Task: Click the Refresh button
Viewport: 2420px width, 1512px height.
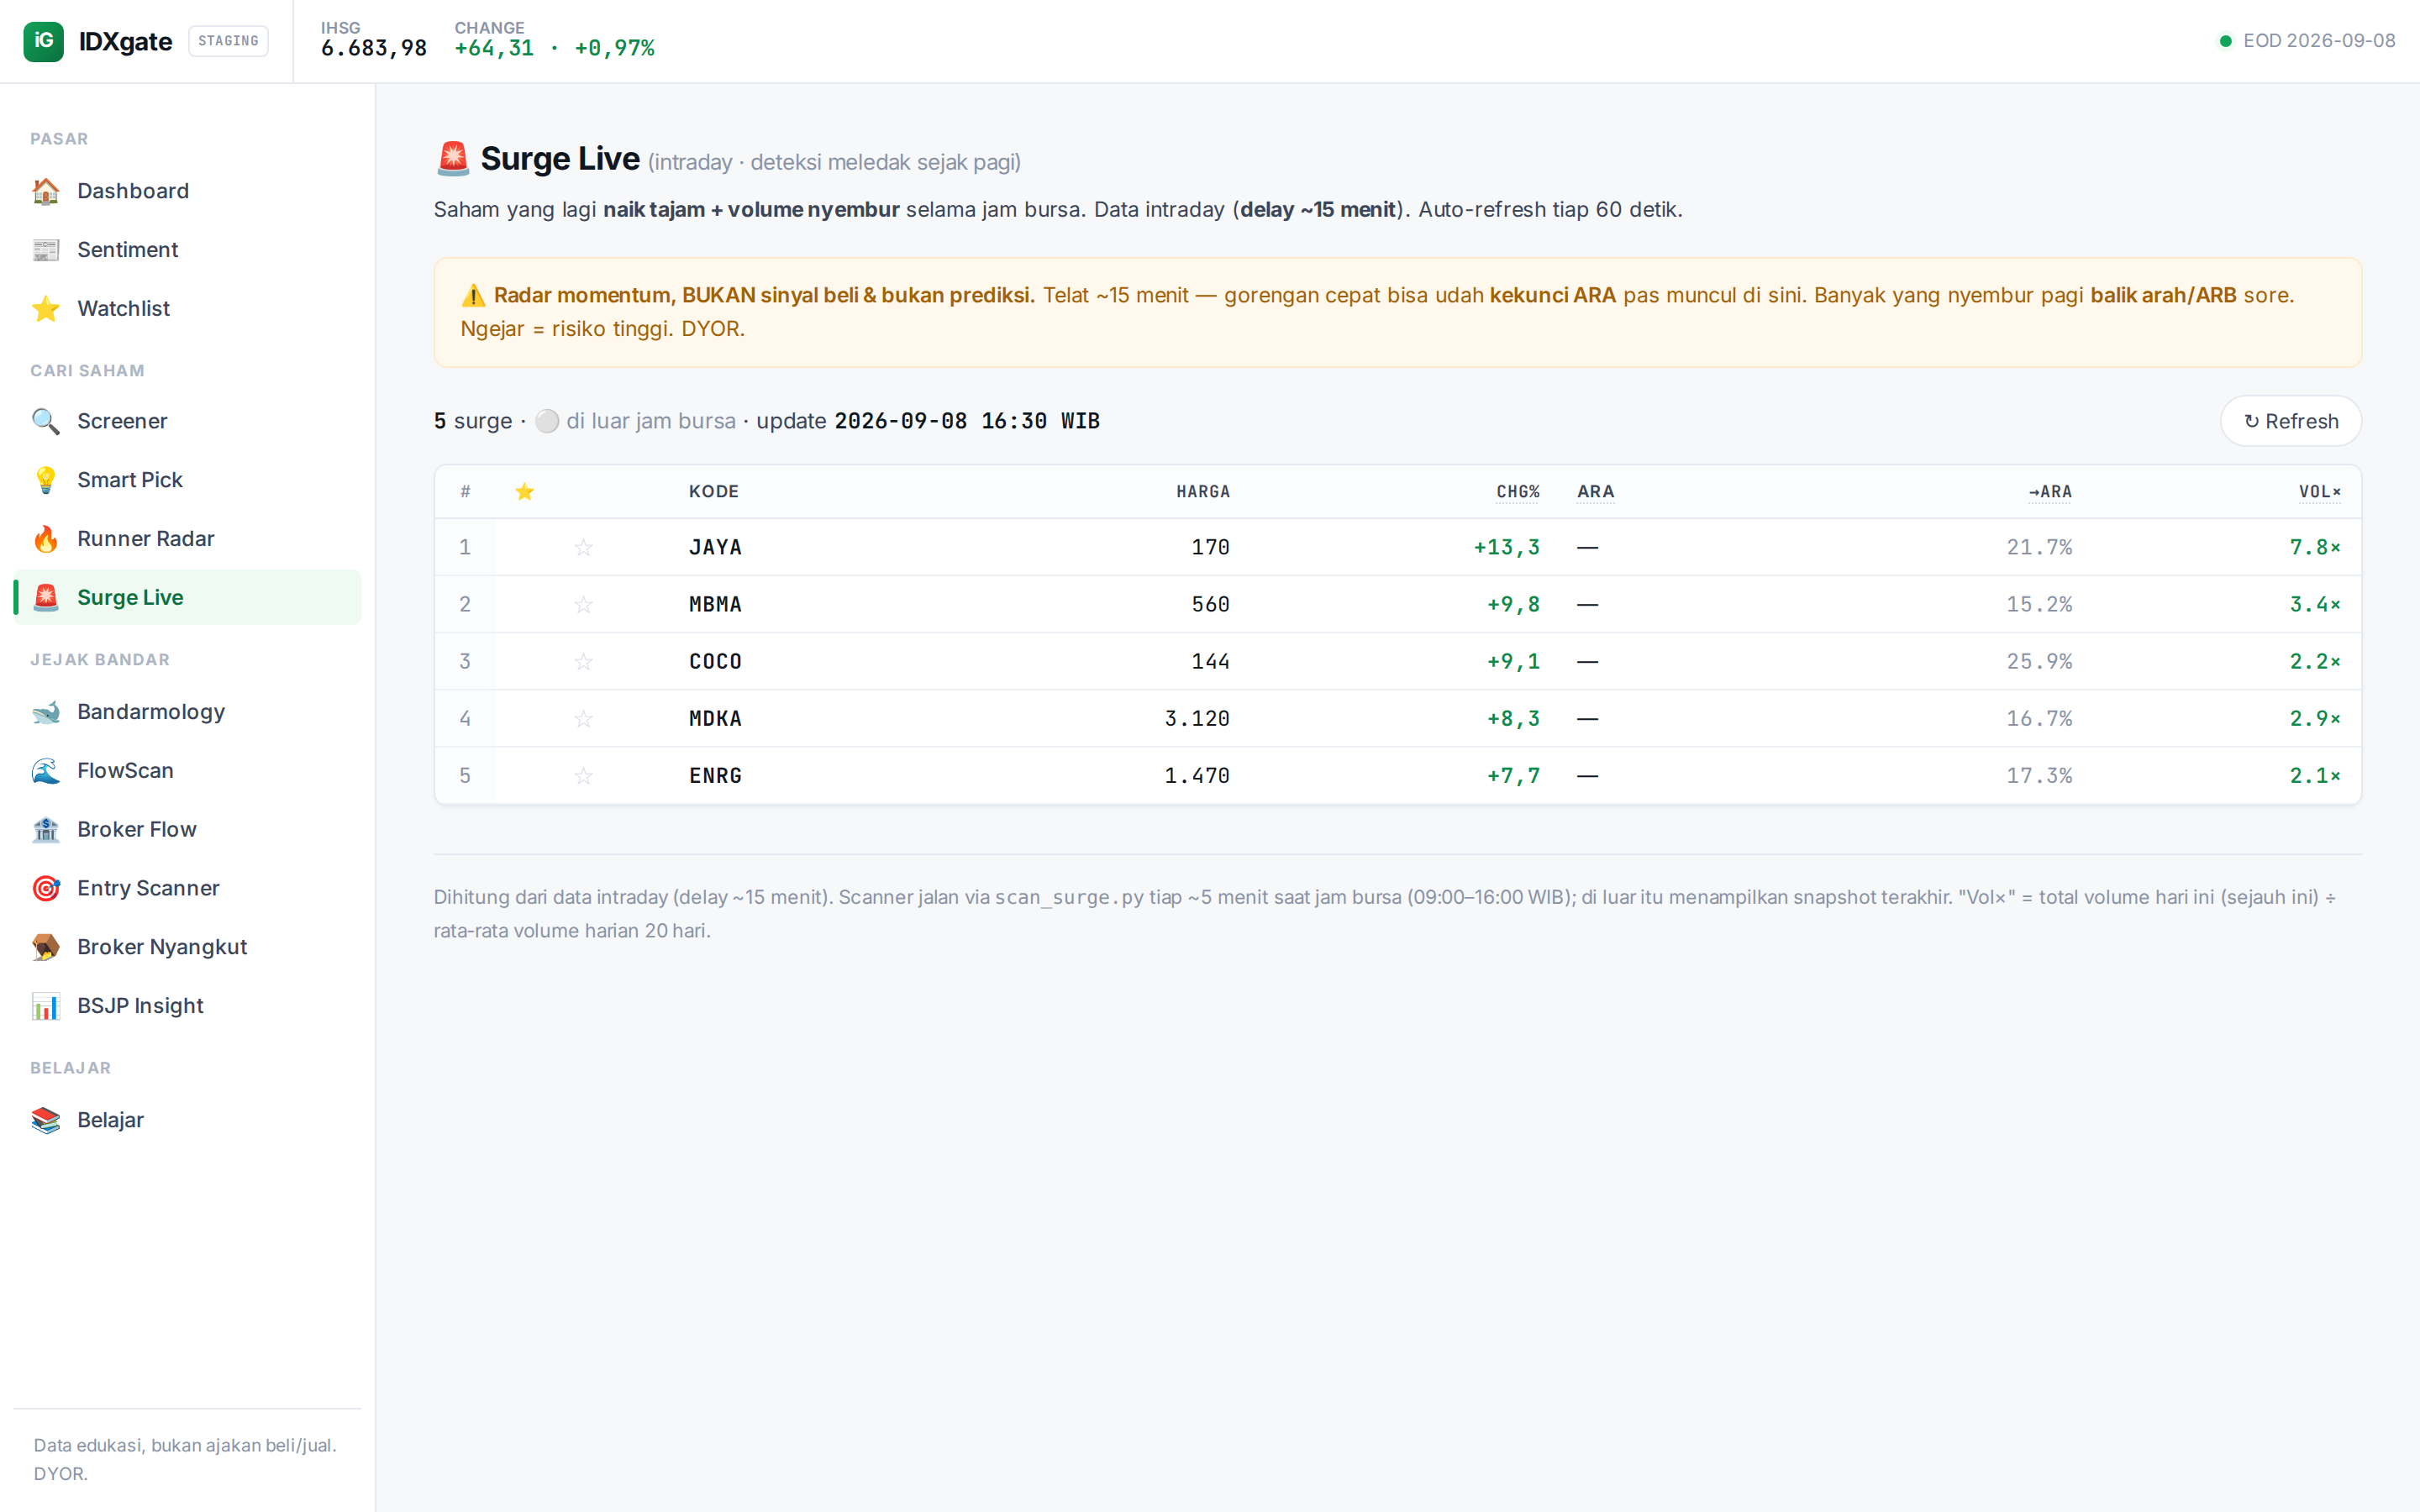Action: pyautogui.click(x=2290, y=421)
